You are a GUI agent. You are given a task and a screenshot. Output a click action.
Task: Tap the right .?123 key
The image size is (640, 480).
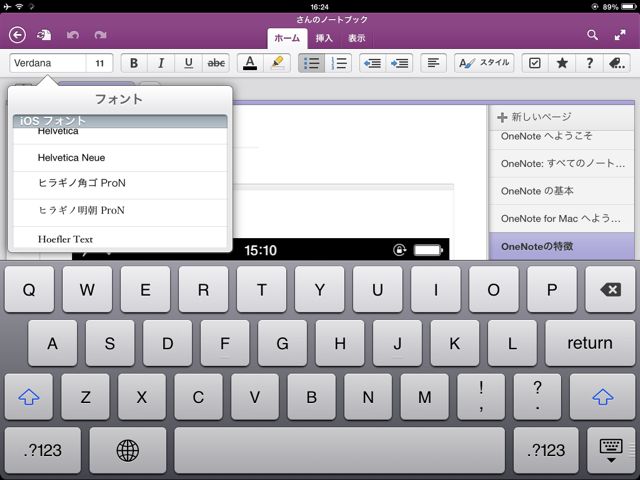pyautogui.click(x=546, y=450)
